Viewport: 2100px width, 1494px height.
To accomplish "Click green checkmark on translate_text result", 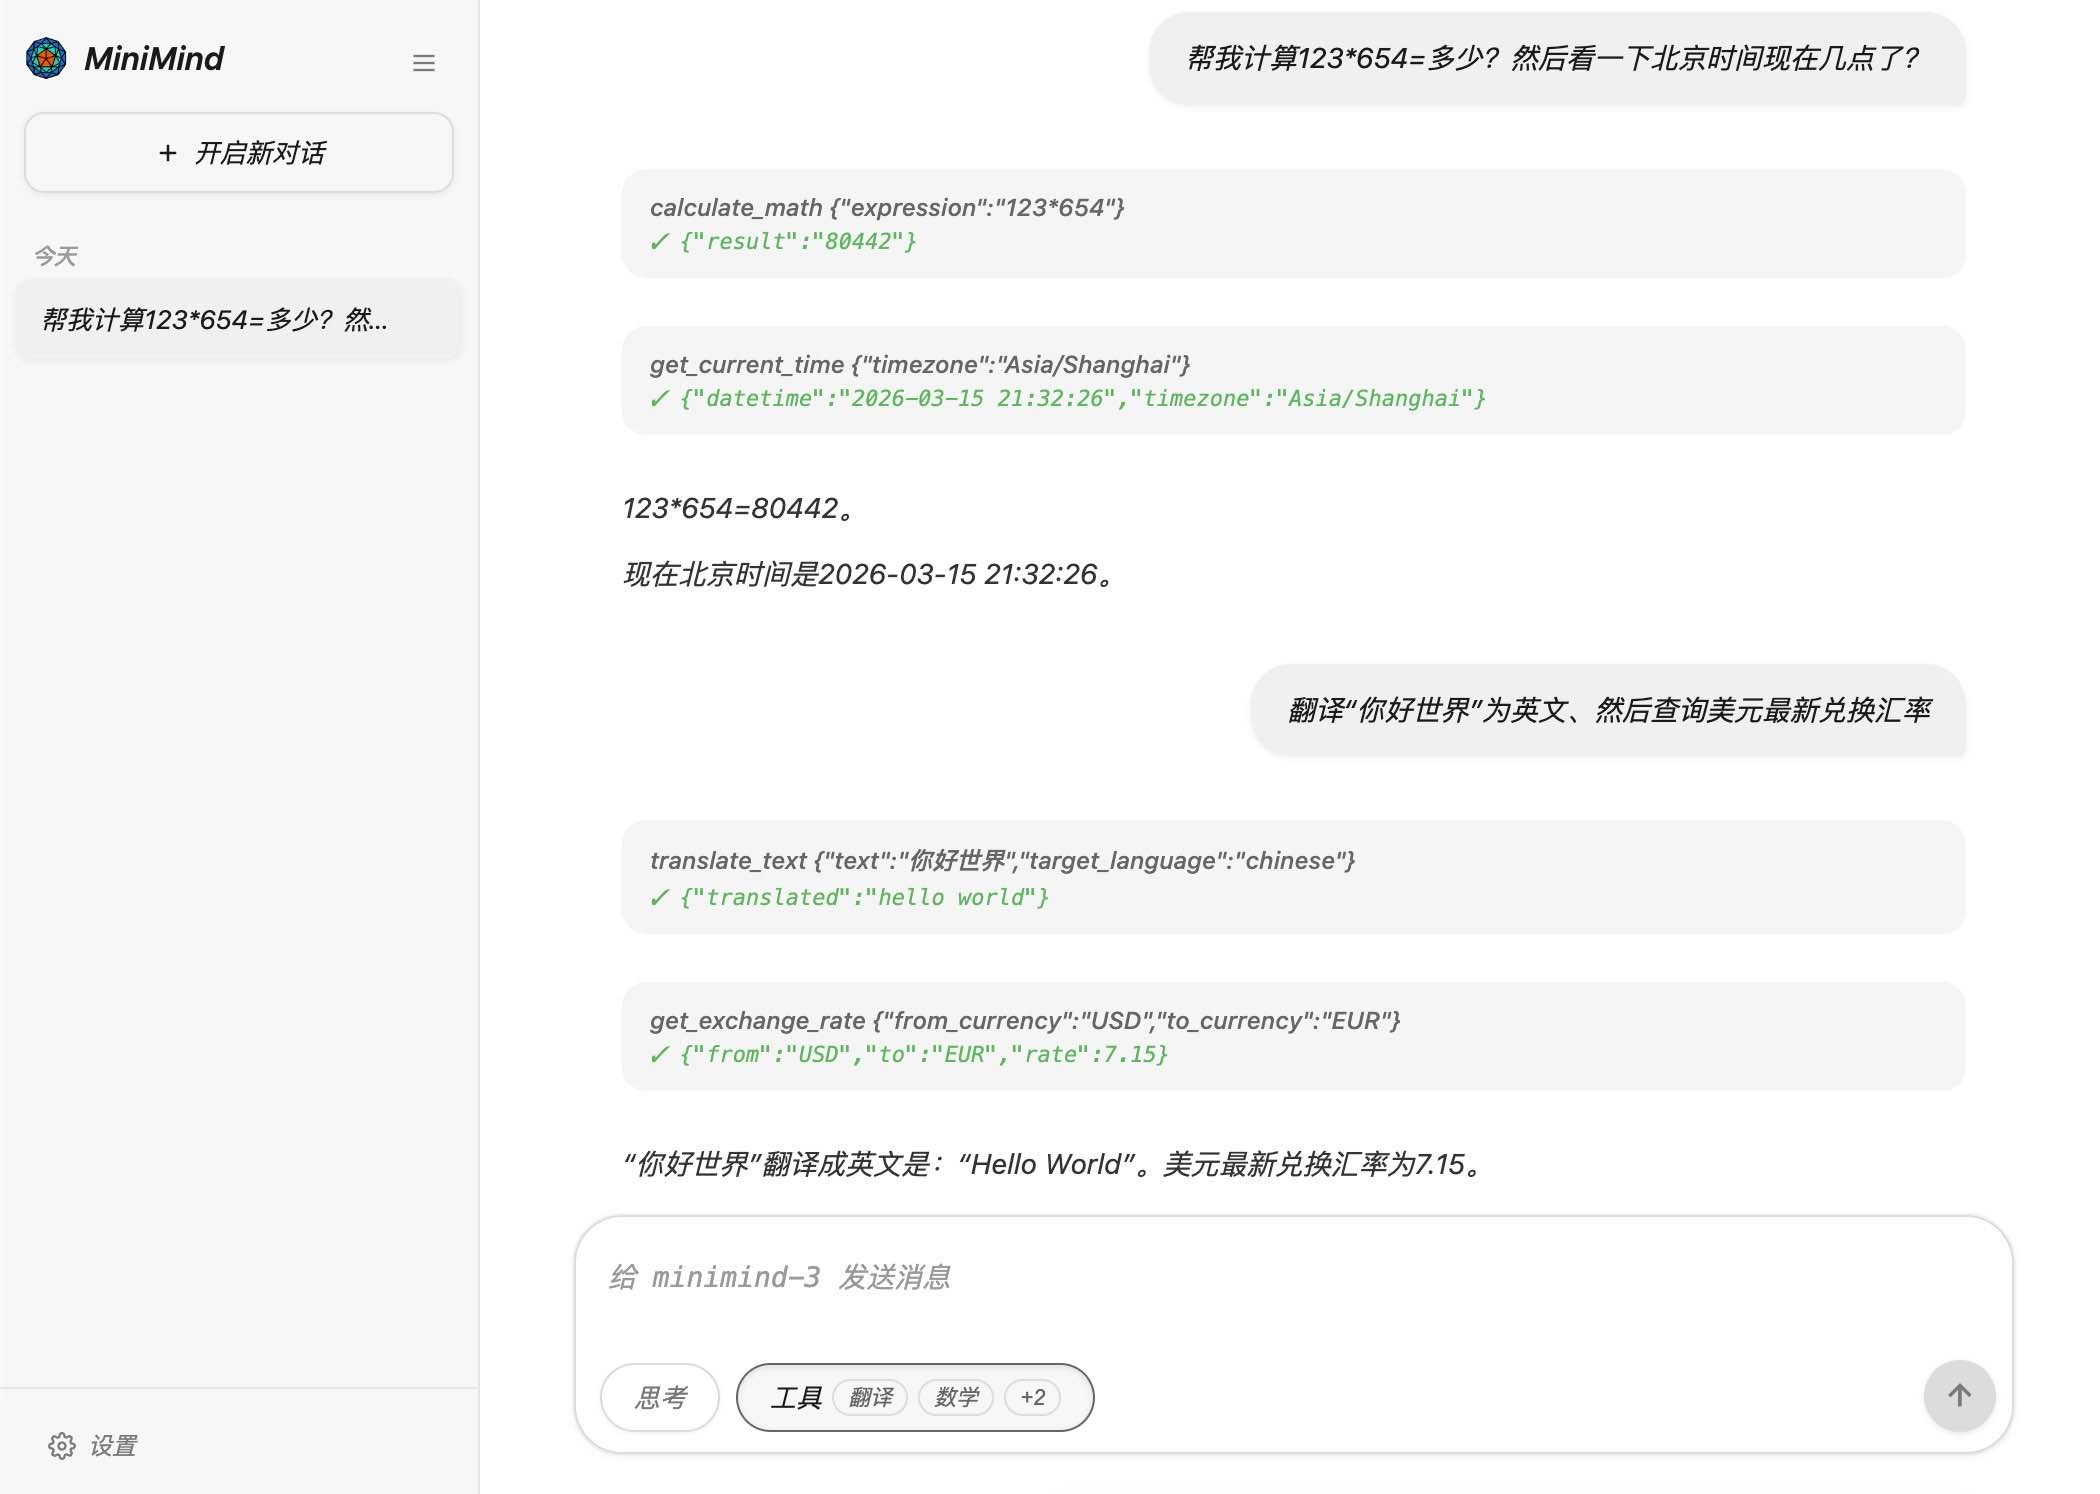I will tap(659, 898).
